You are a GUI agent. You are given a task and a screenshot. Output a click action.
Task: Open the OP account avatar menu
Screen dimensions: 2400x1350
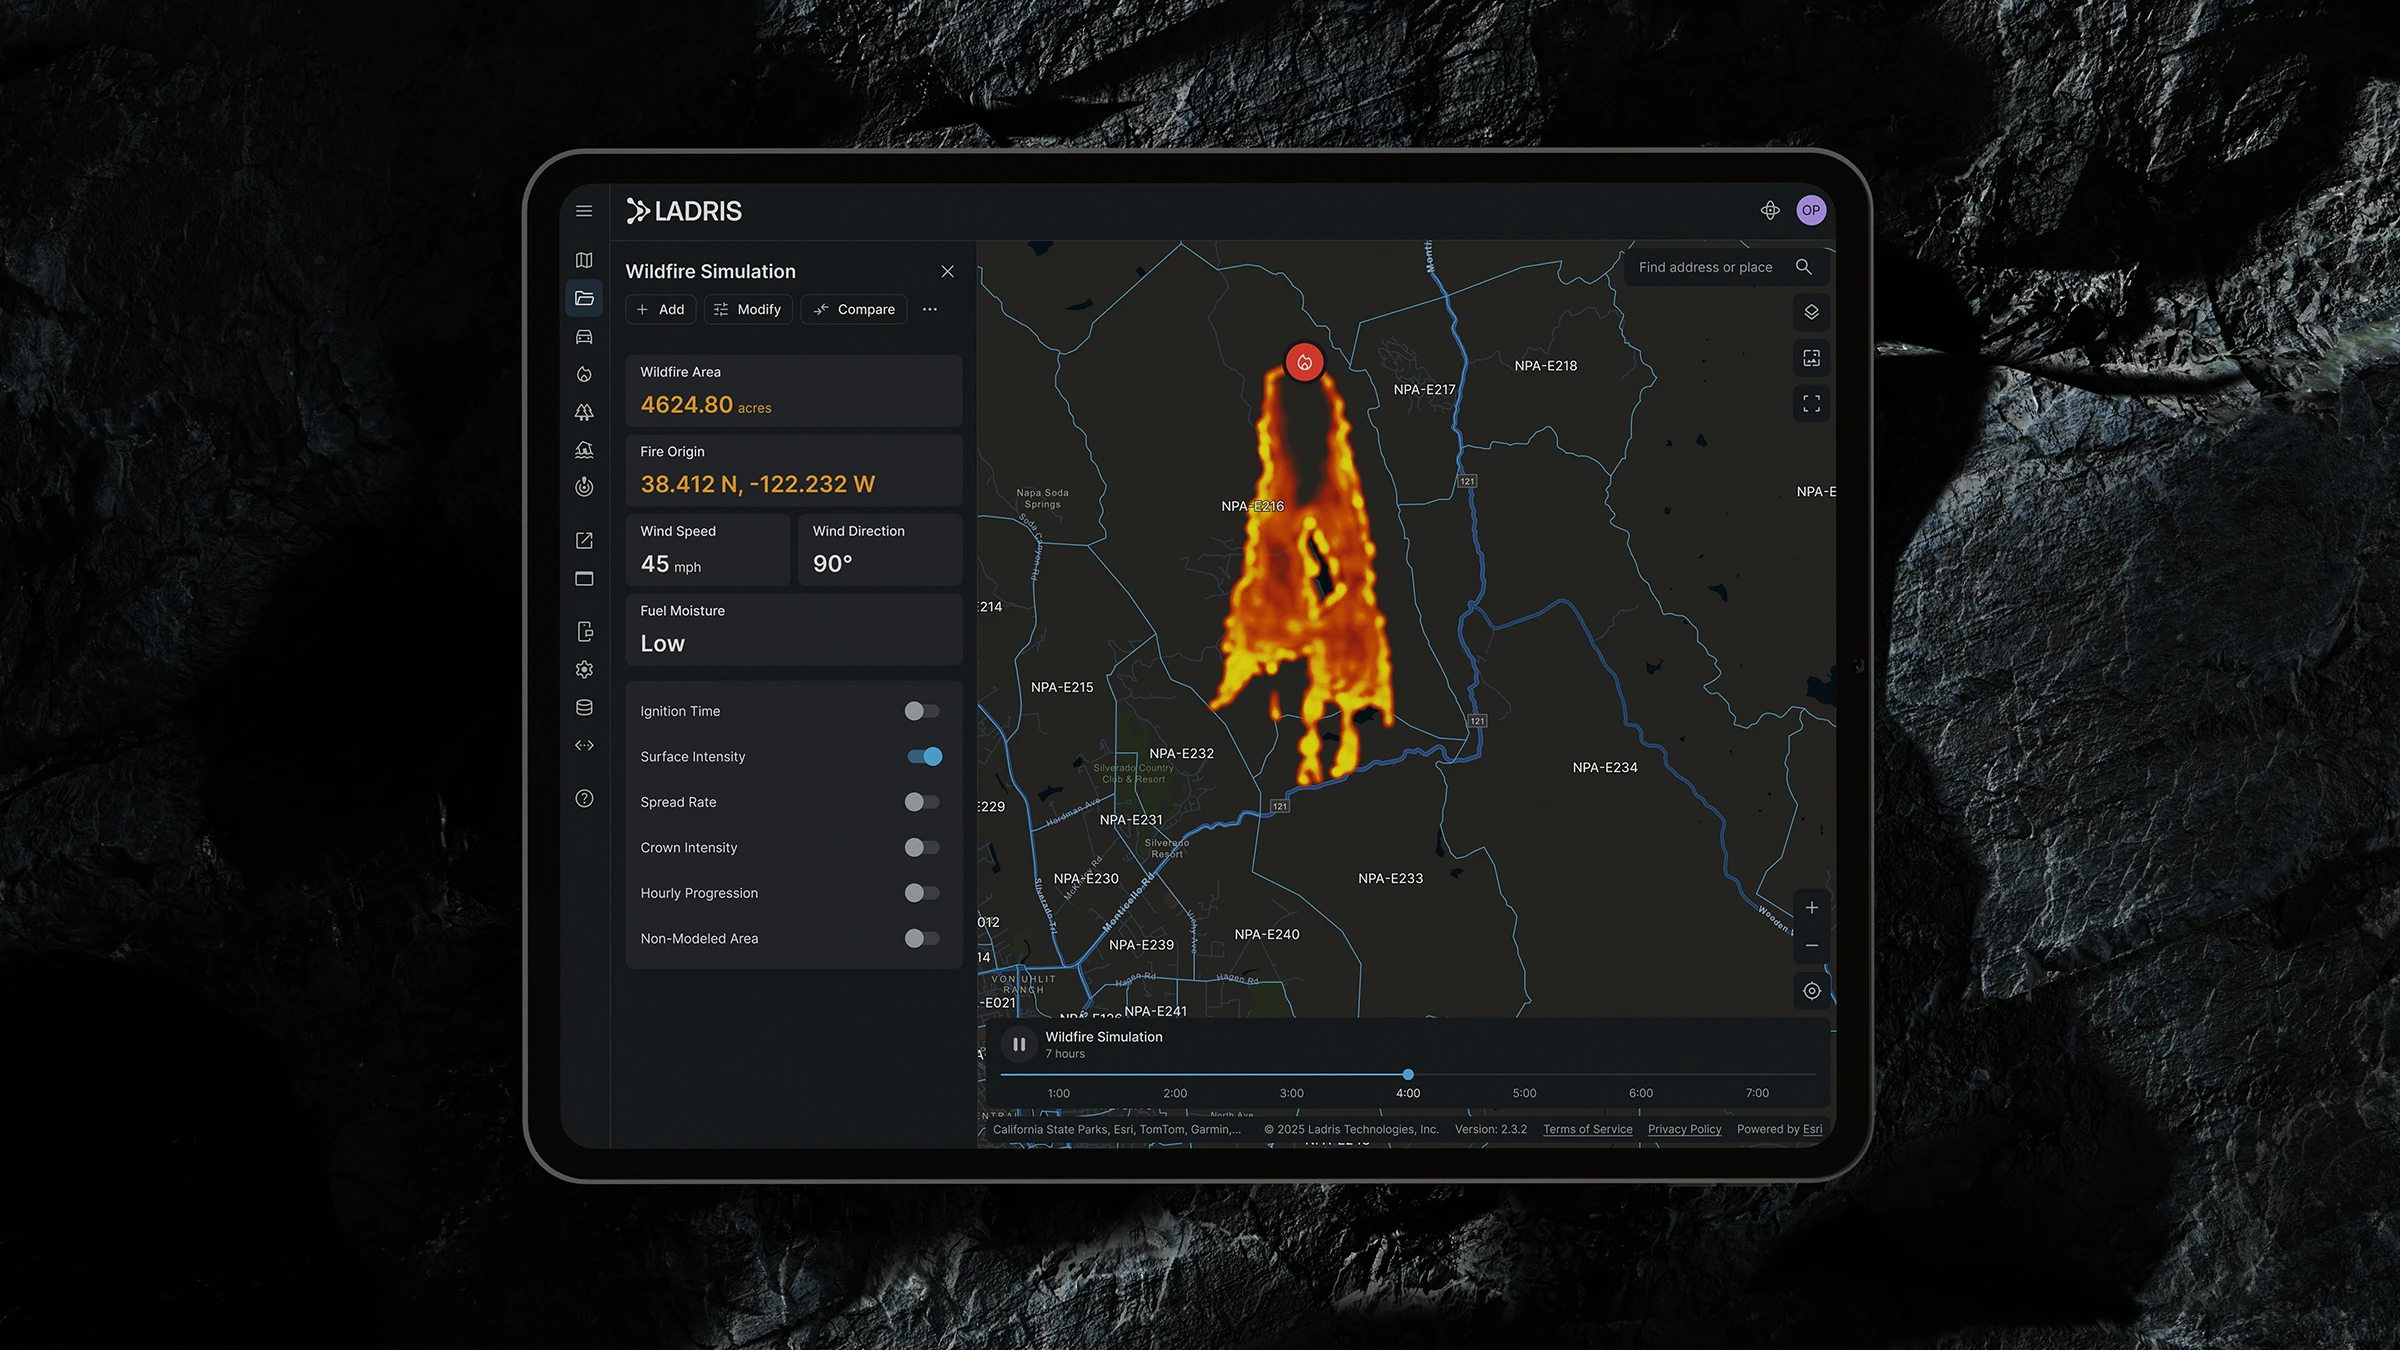tap(1812, 210)
